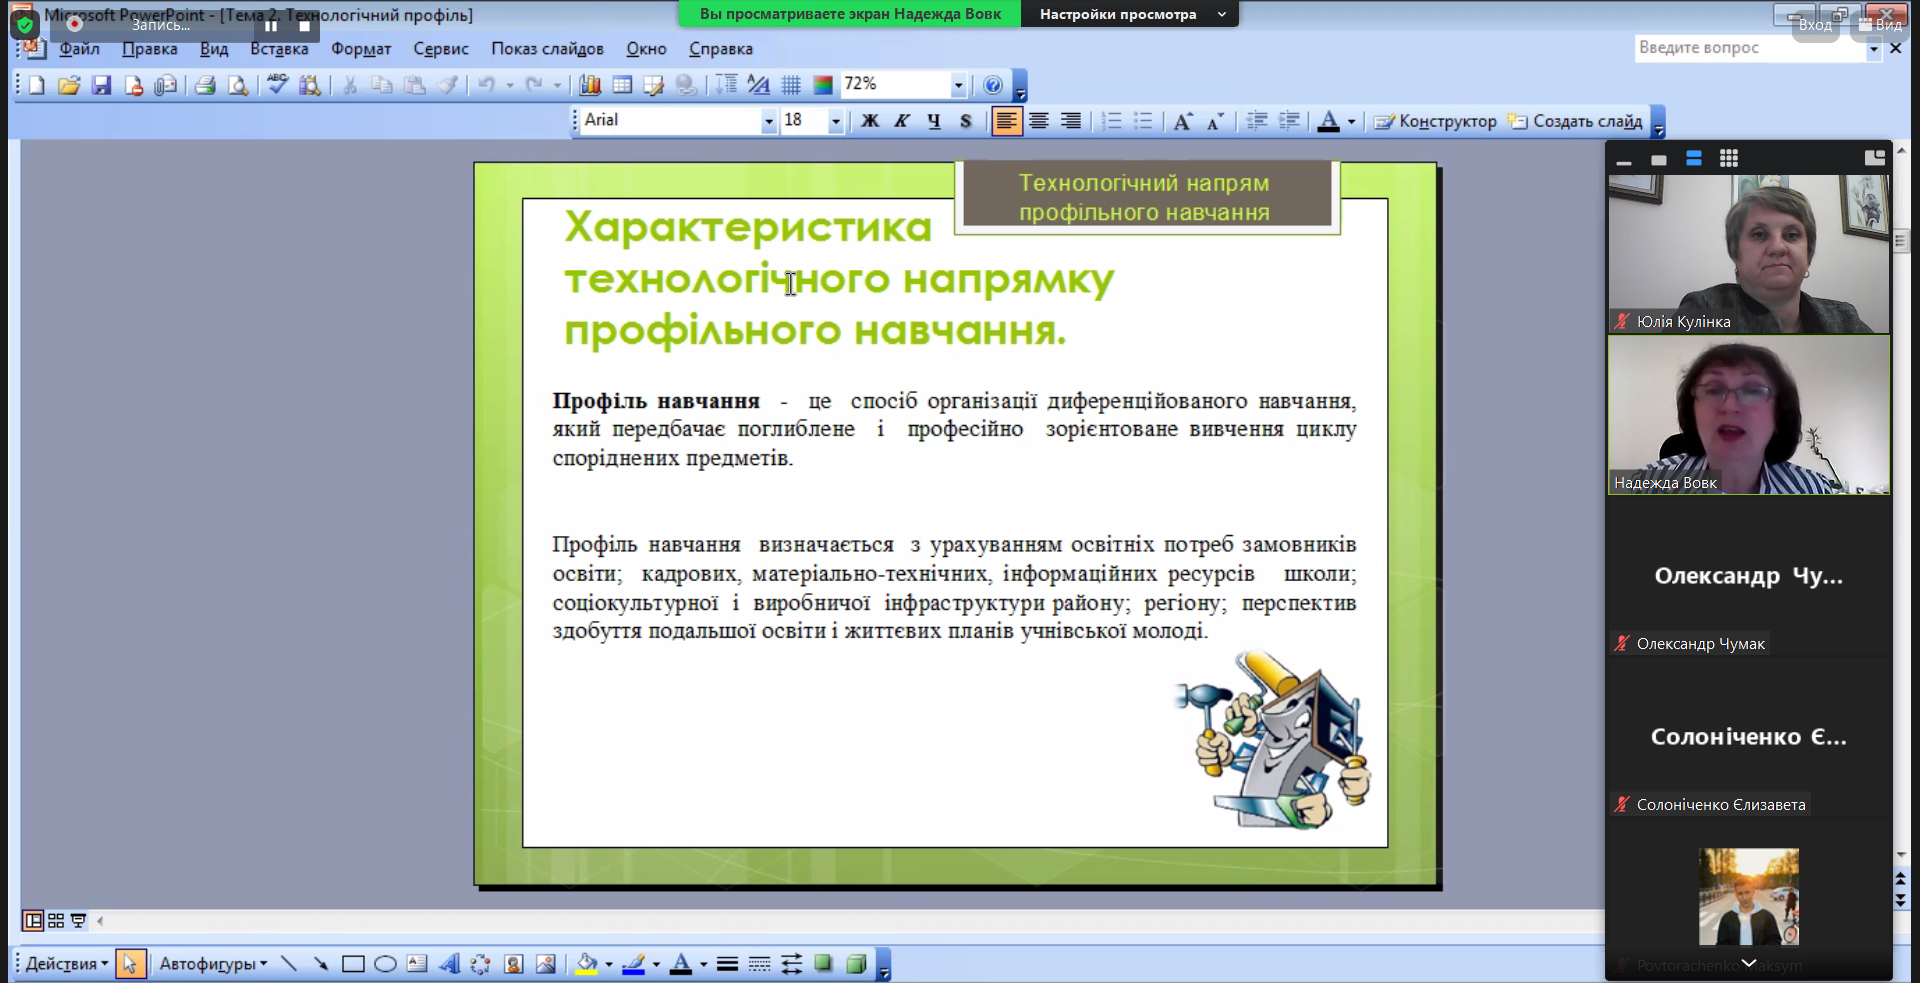This screenshot has width=1920, height=983.
Task: Click the blue line color brush
Action: click(633, 964)
